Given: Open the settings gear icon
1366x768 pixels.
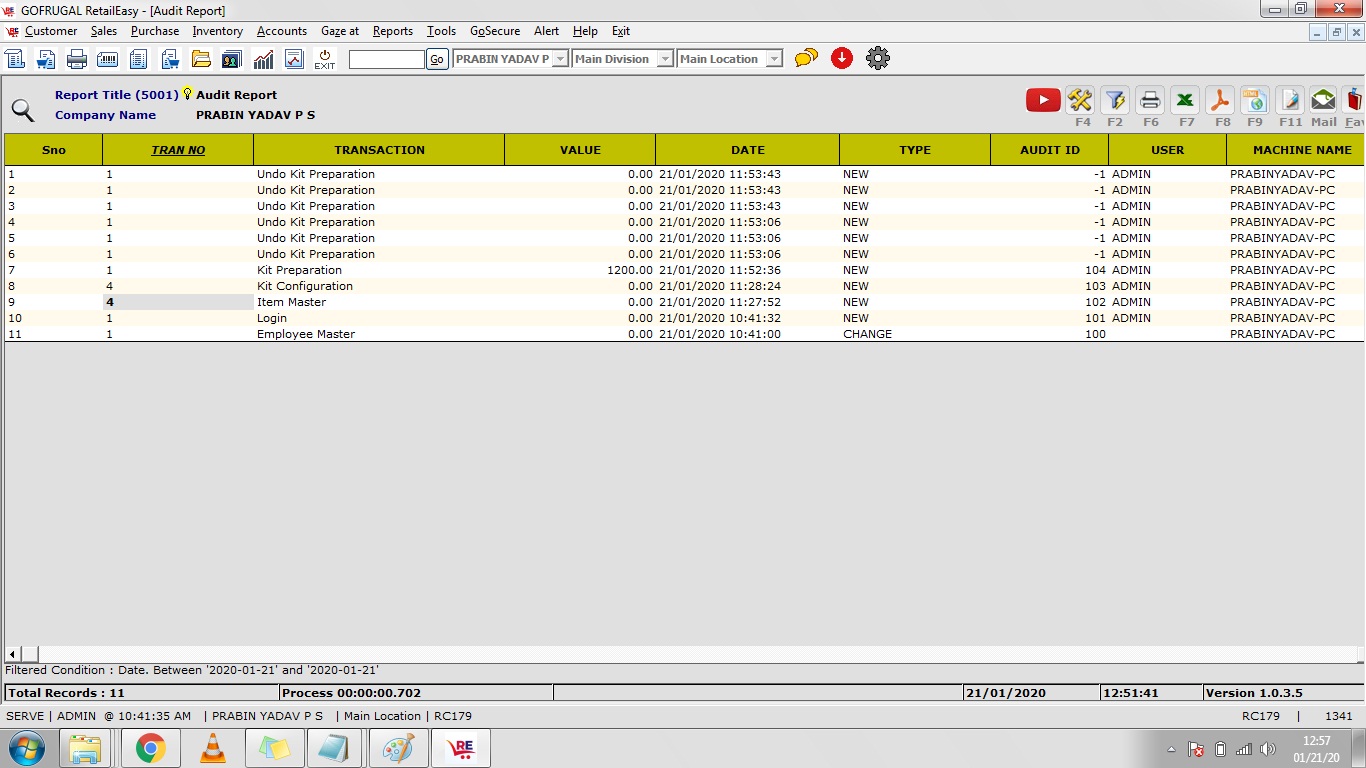Looking at the screenshot, I should (878, 58).
